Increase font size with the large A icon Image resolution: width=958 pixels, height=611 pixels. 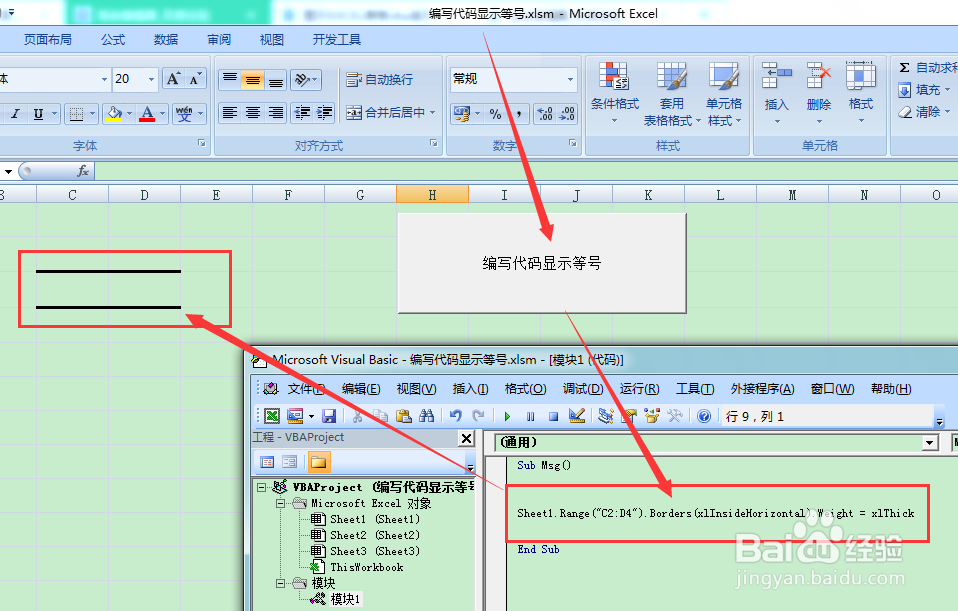click(174, 79)
